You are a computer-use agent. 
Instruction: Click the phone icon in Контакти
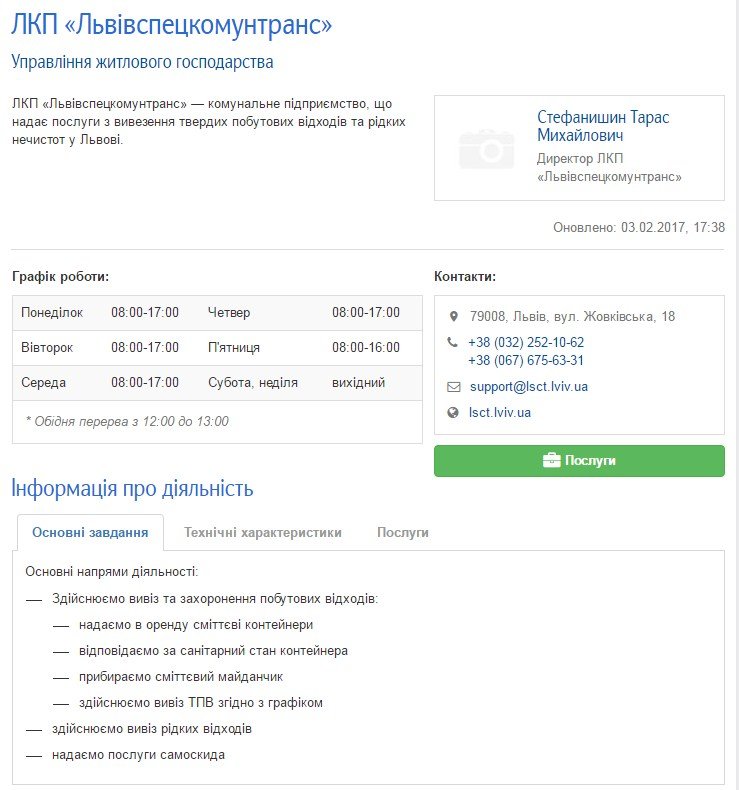tap(453, 342)
